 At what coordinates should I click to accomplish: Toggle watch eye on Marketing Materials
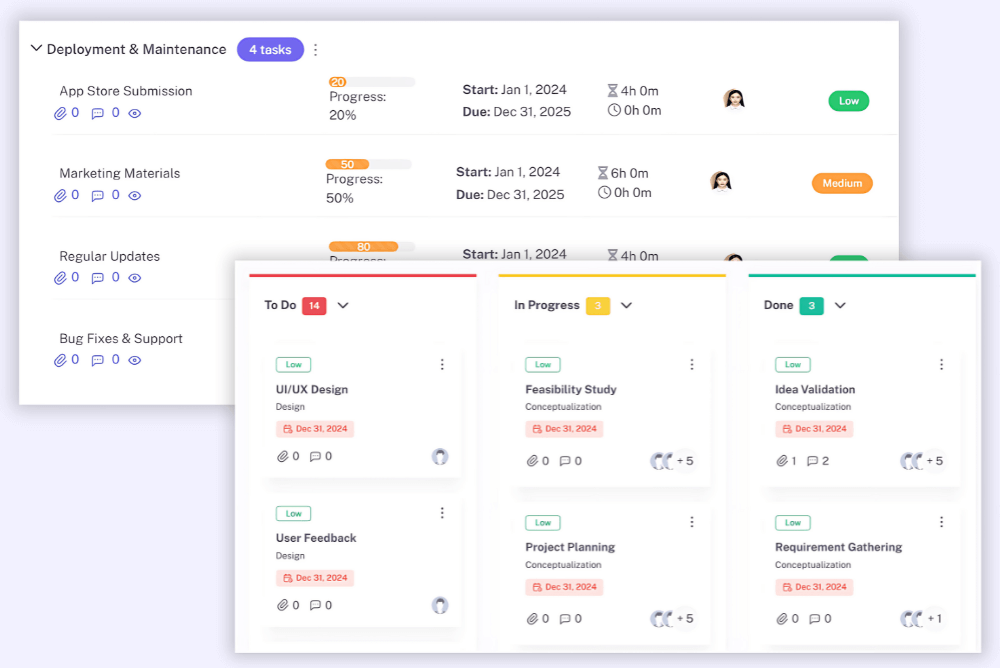(135, 196)
